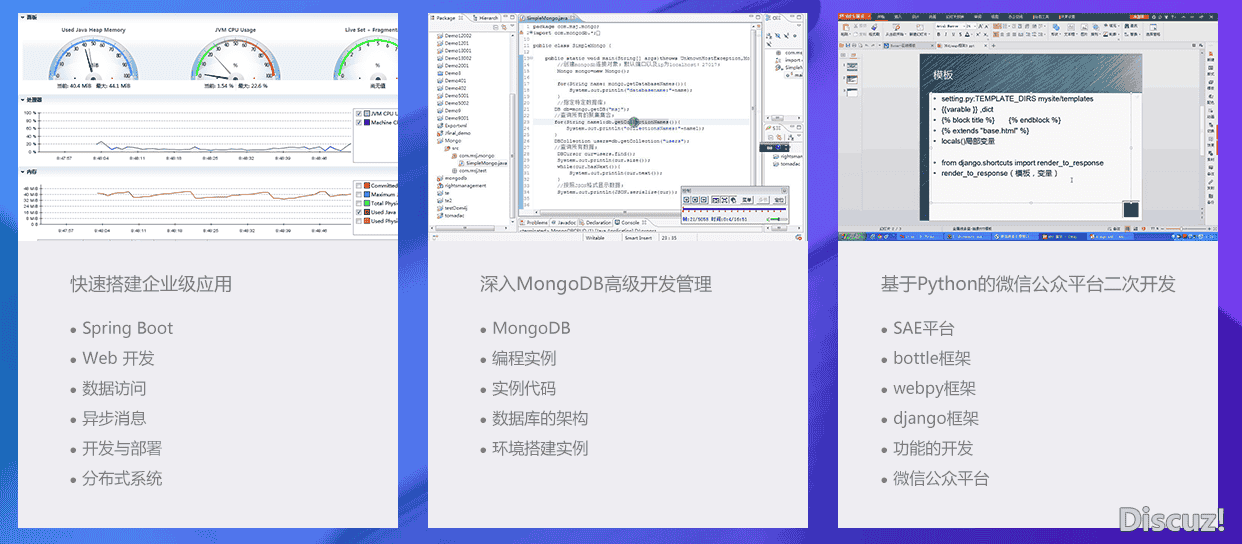
Task: Click the webpy框架 list item
Action: [x=934, y=388]
